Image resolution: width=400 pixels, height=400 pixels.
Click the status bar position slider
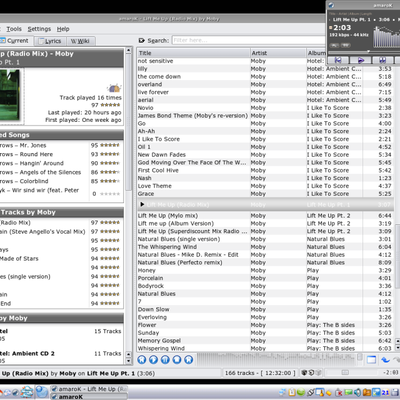pyautogui.click(x=345, y=373)
